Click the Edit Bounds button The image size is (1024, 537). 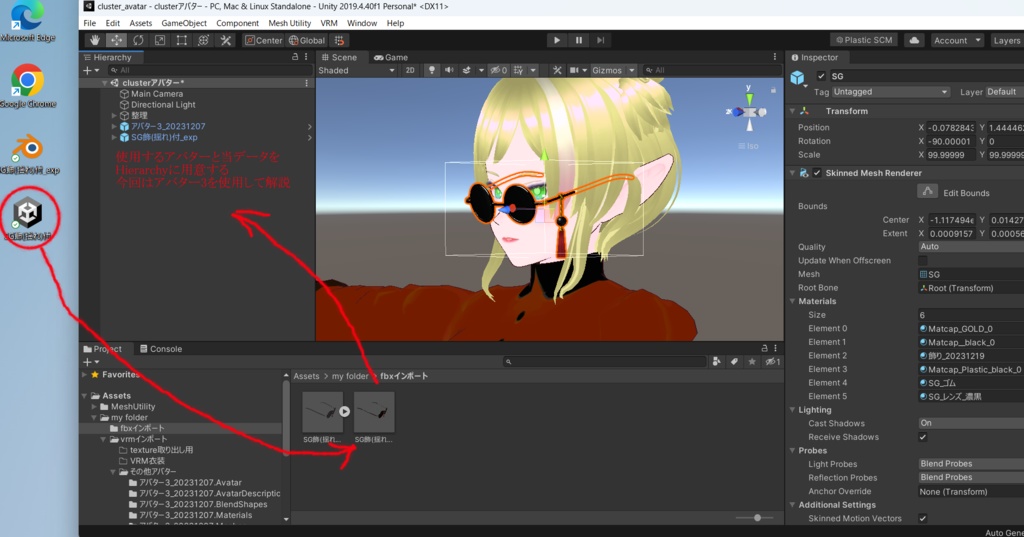(927, 191)
